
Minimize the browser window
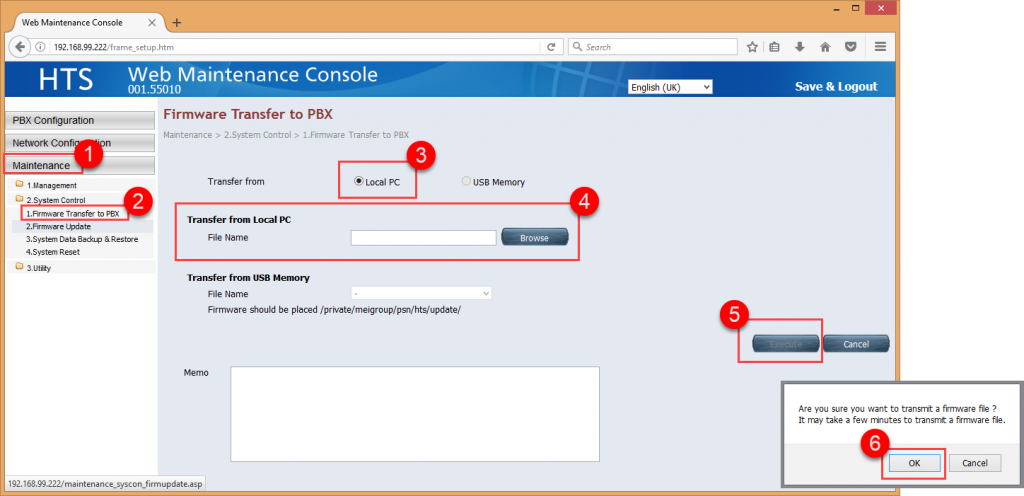click(839, 8)
